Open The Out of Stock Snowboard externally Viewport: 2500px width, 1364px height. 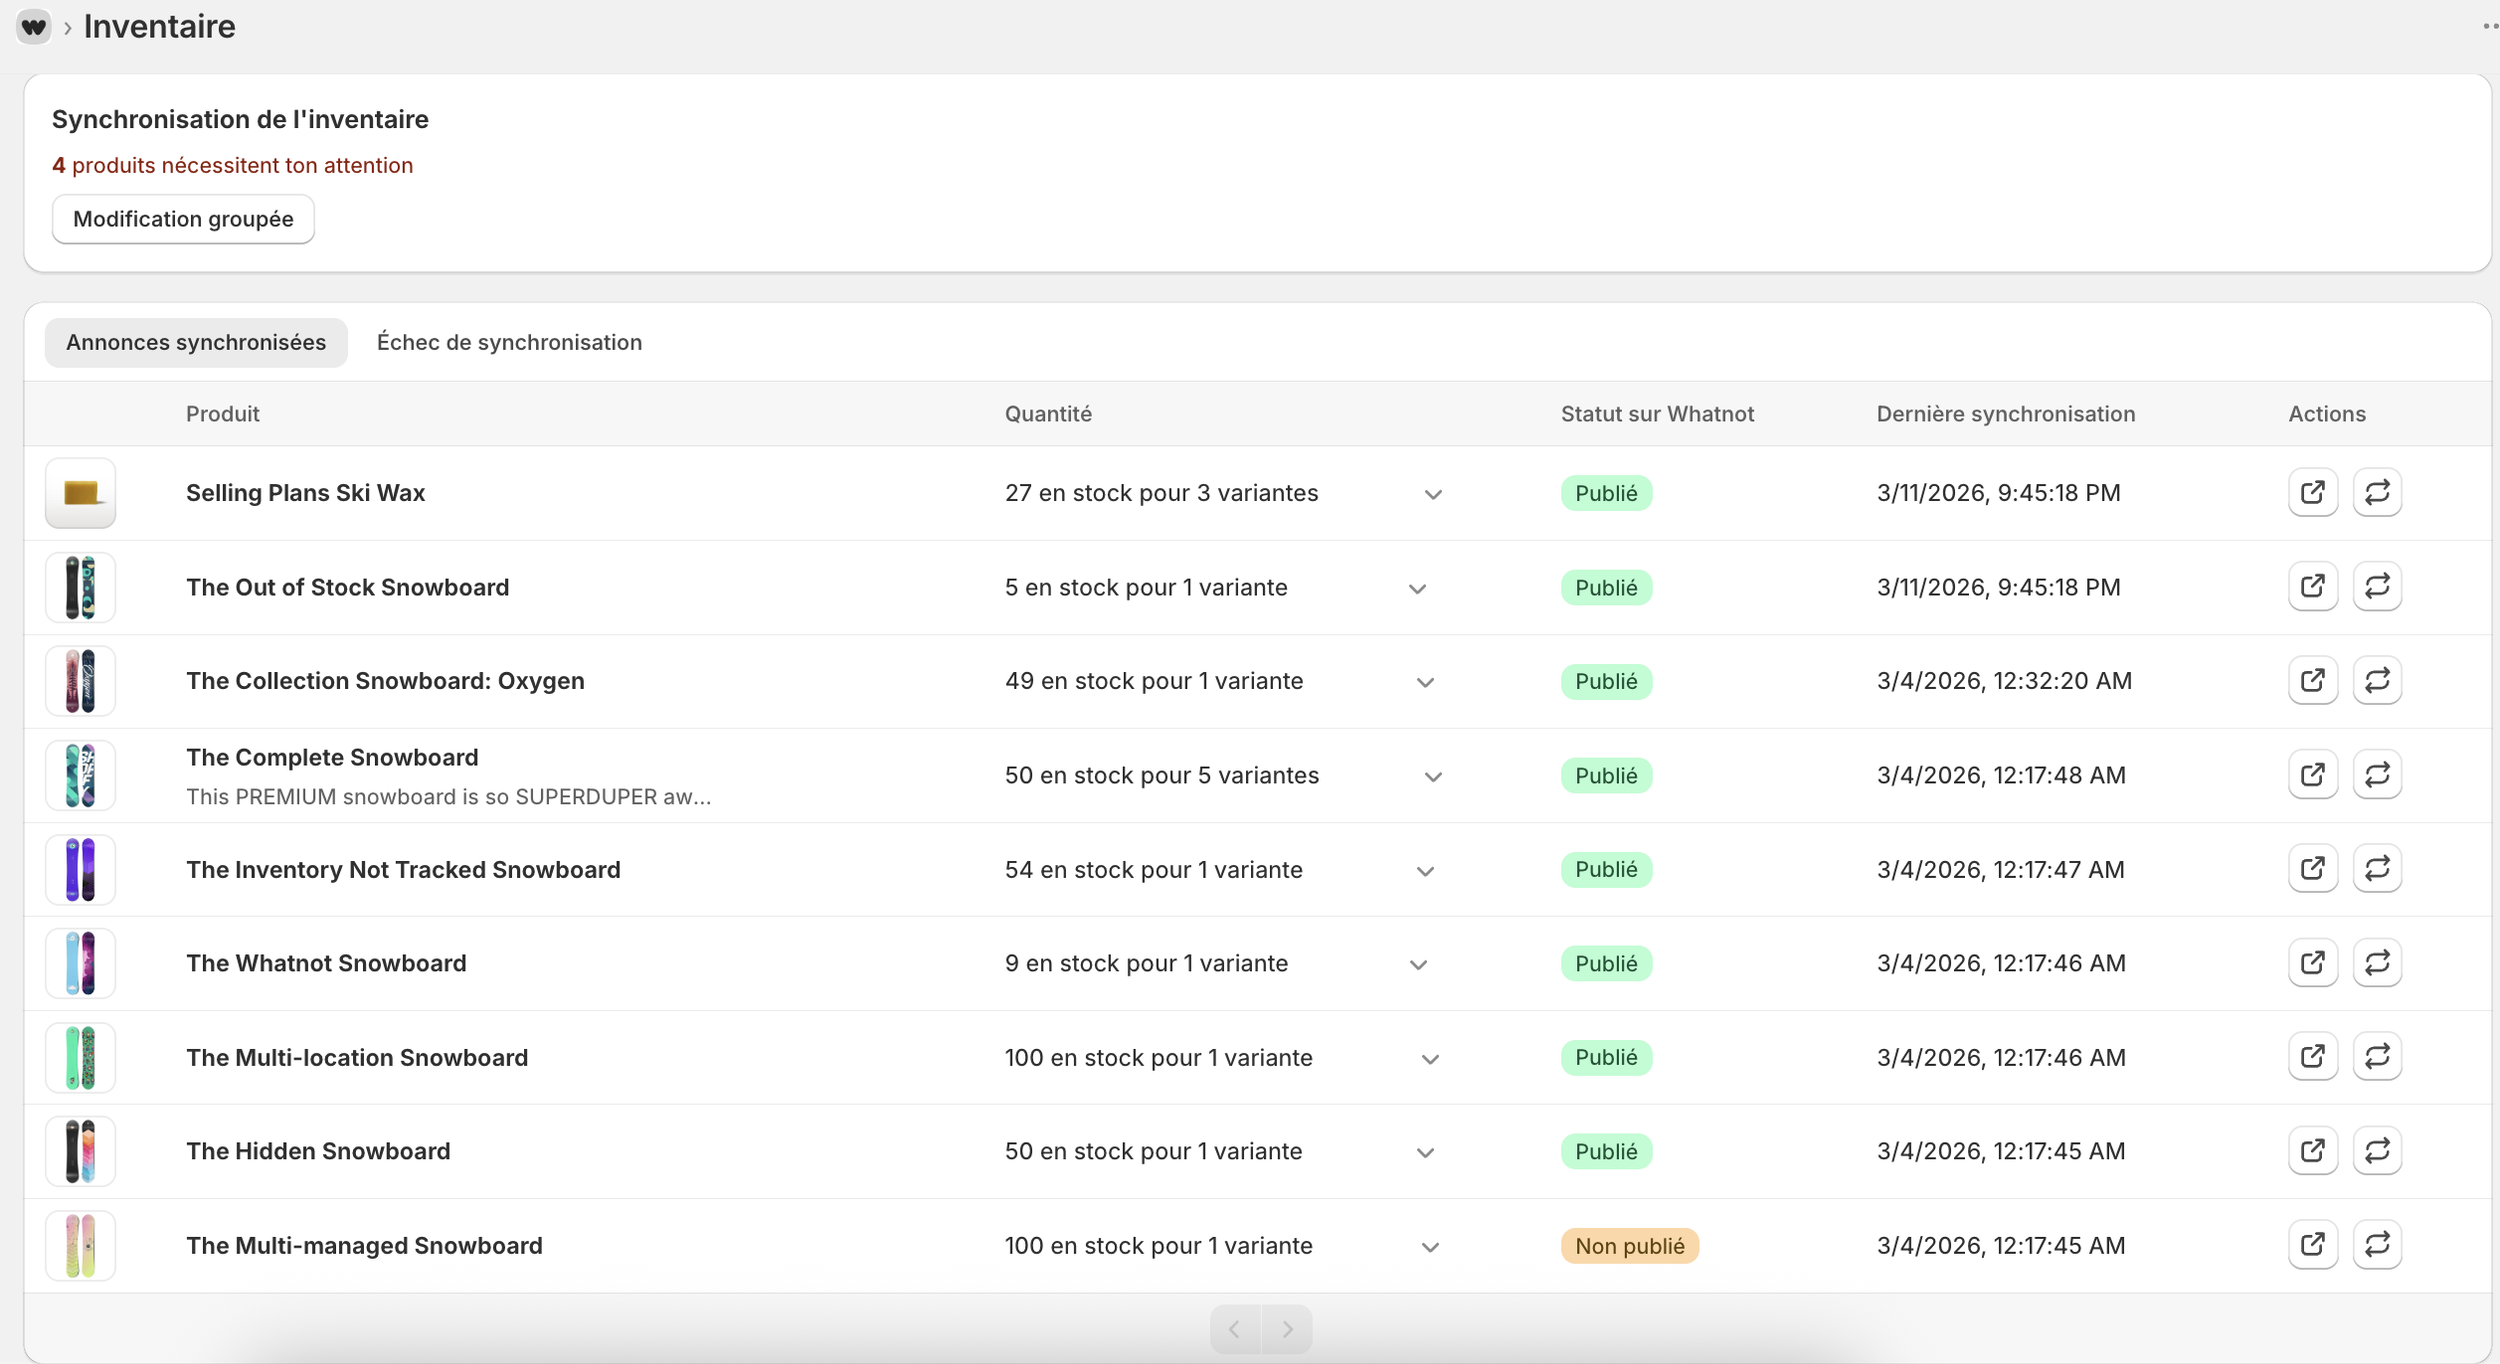pos(2312,586)
